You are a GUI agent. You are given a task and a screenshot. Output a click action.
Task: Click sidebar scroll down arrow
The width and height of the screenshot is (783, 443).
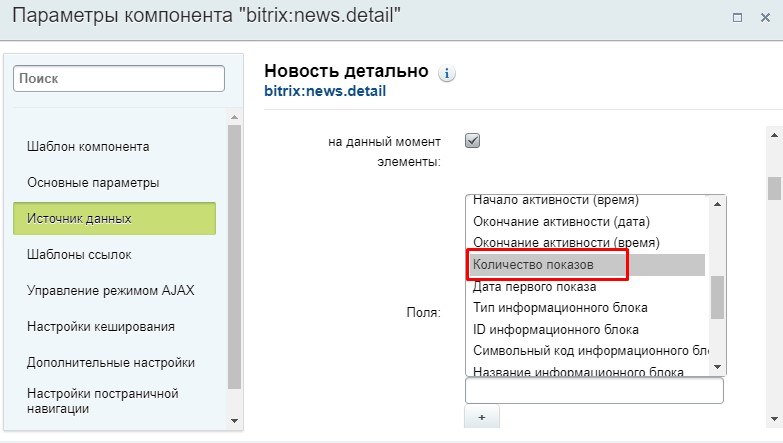pos(235,421)
